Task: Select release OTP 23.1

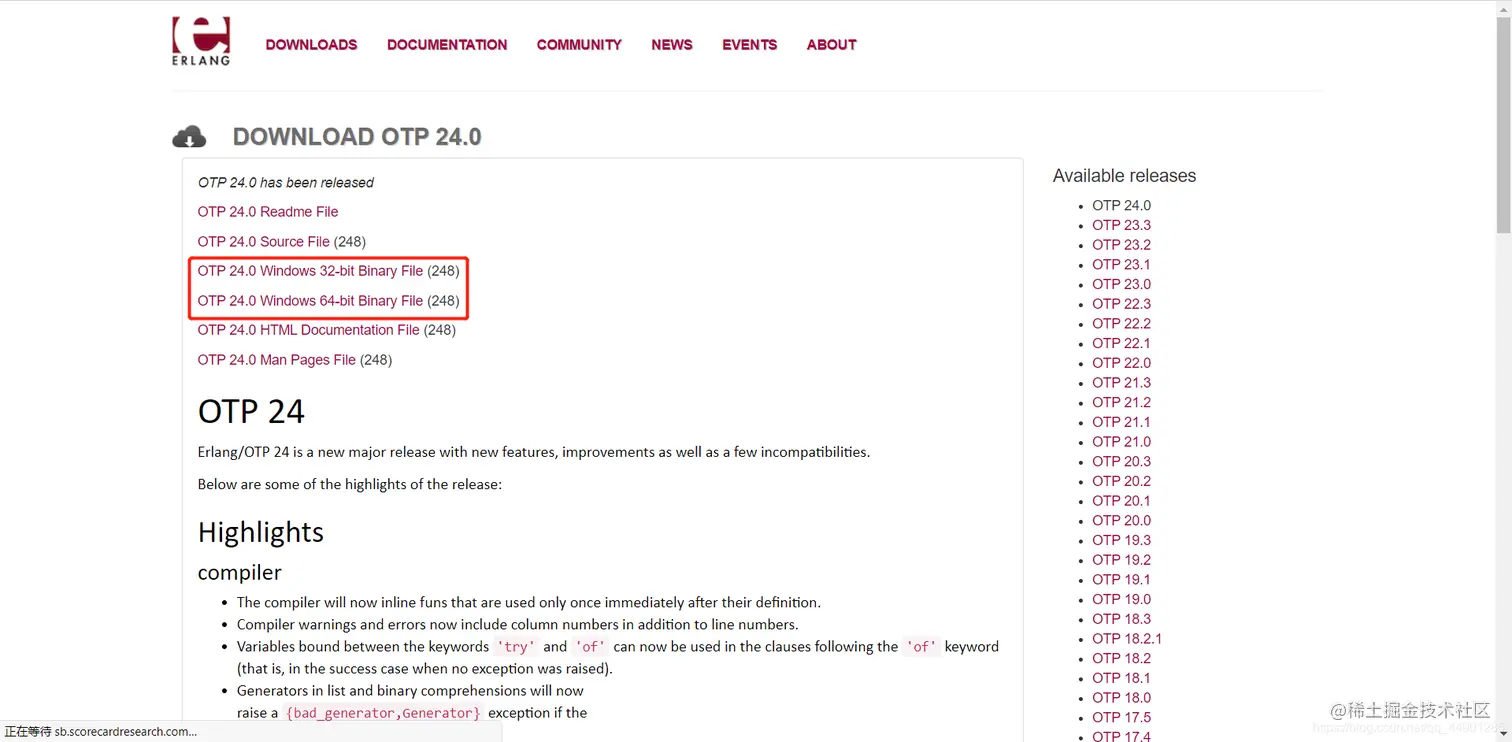Action: pos(1121,265)
